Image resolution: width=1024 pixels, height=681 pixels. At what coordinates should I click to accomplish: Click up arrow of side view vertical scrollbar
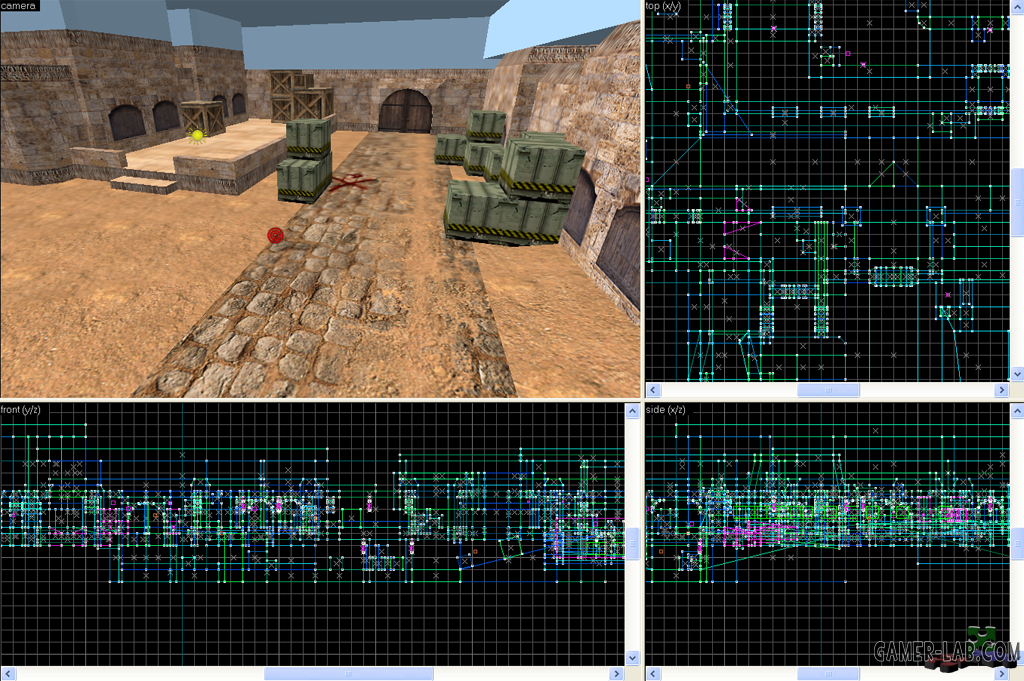tap(1017, 411)
